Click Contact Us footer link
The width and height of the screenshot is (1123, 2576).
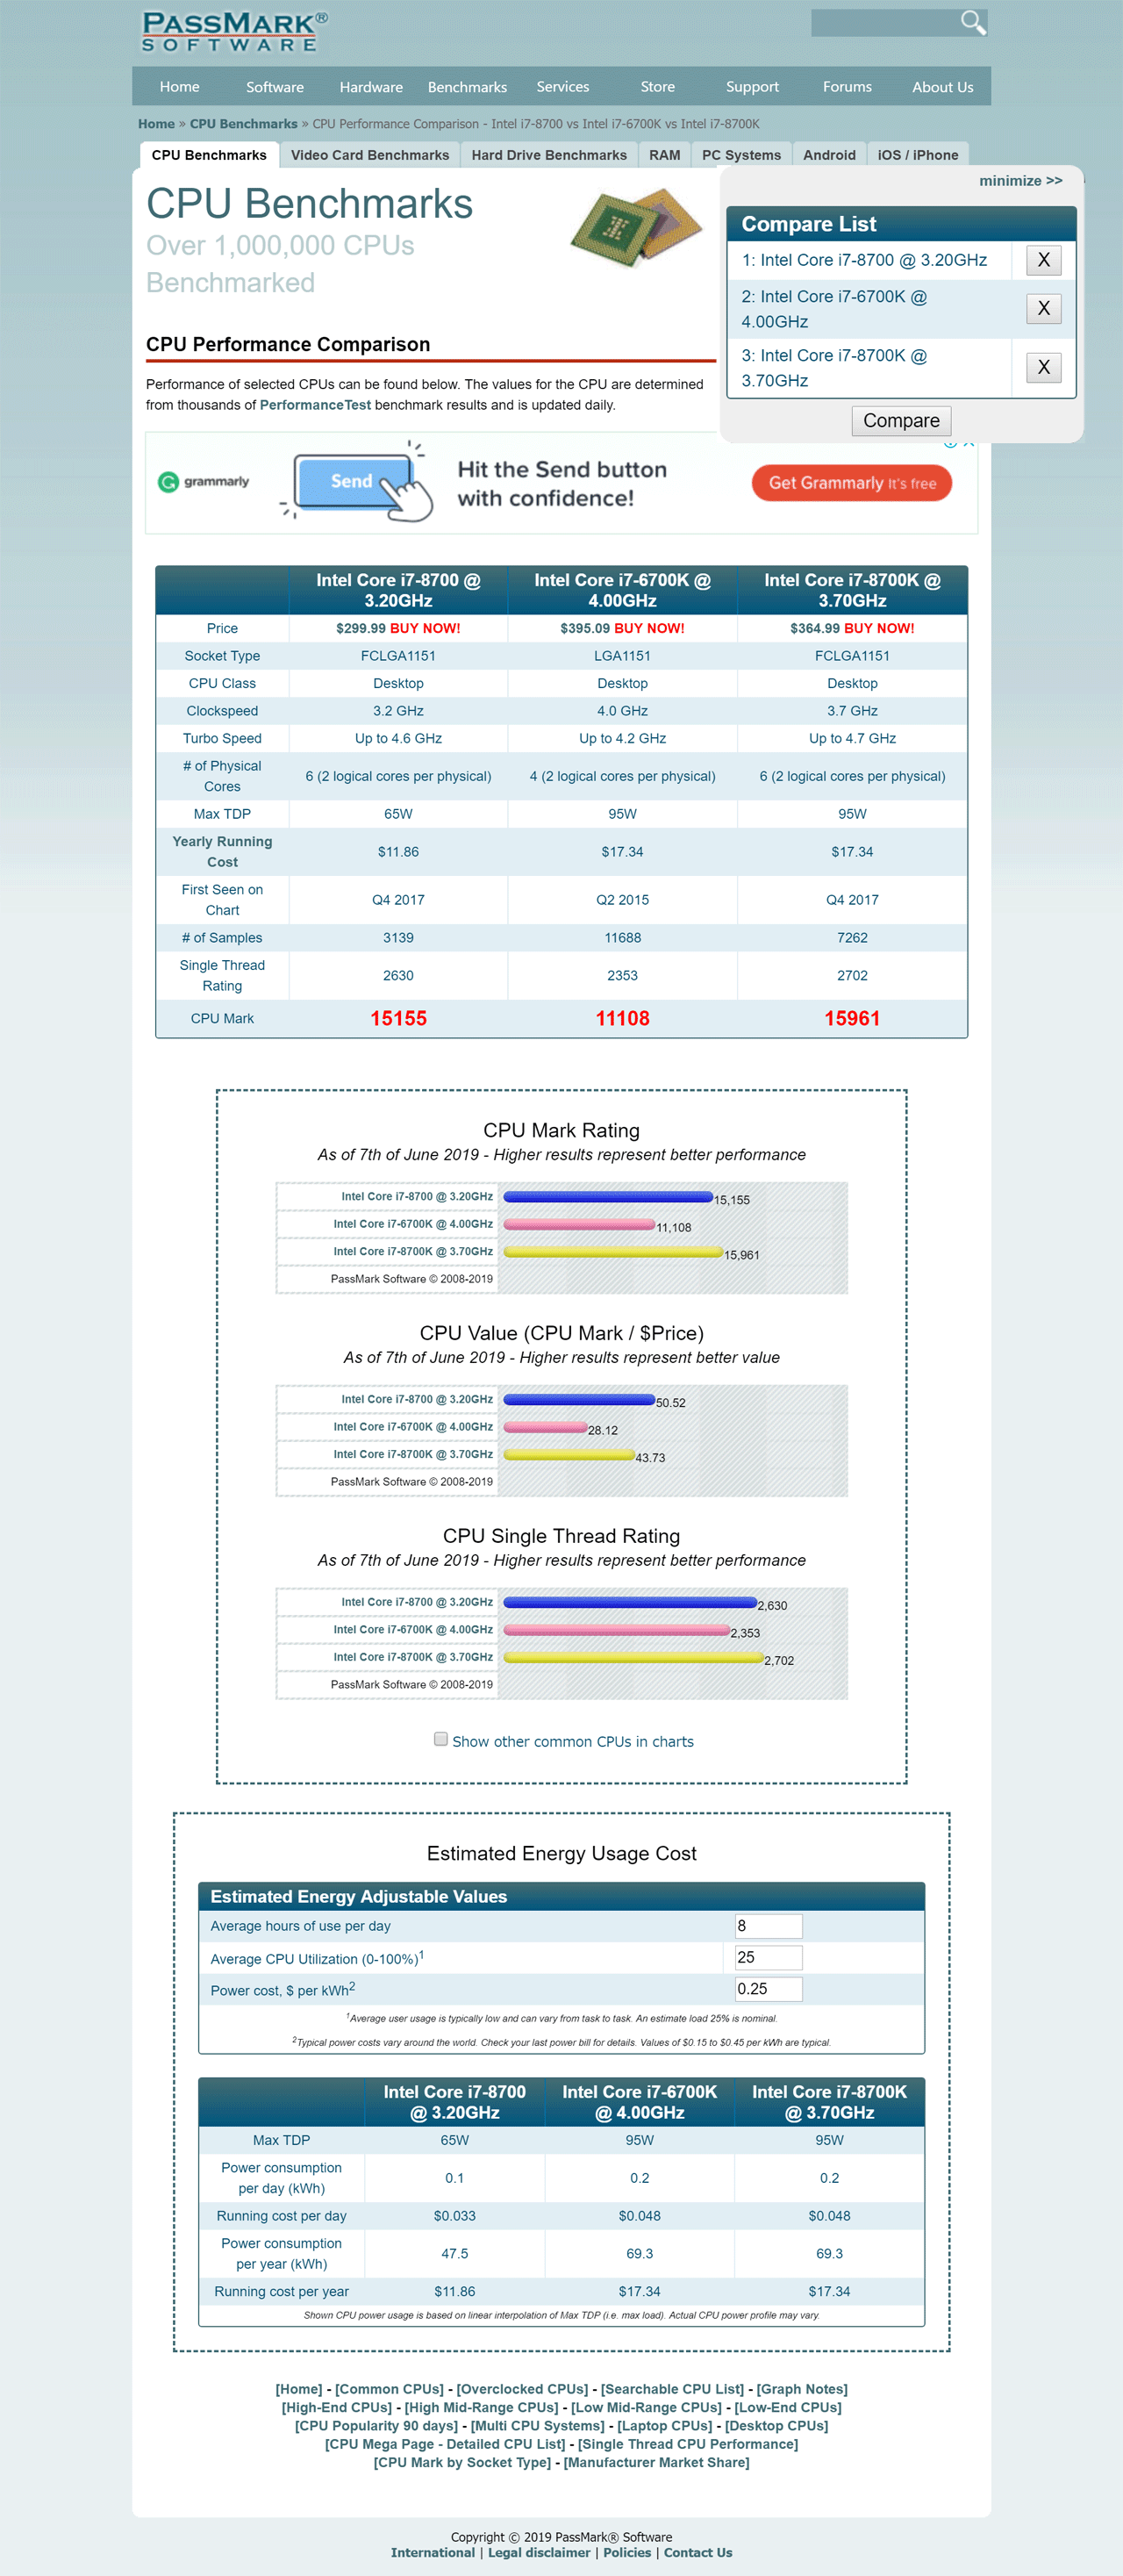click(x=698, y=2552)
